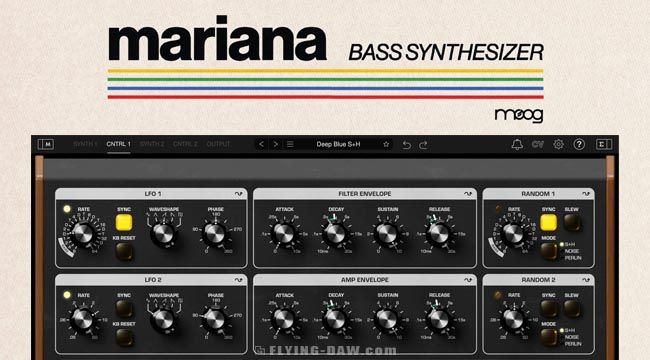
Task: Click the redo arrow icon
Action: tap(423, 145)
